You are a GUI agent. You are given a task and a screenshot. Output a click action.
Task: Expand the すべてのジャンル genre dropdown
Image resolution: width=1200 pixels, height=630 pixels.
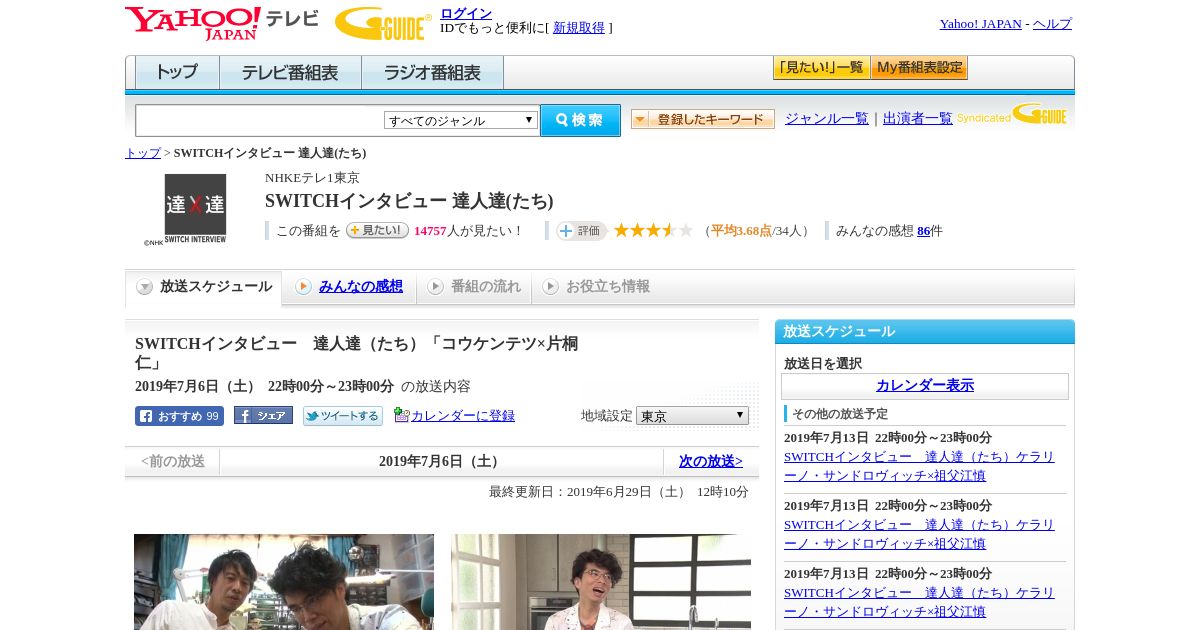pyautogui.click(x=461, y=120)
